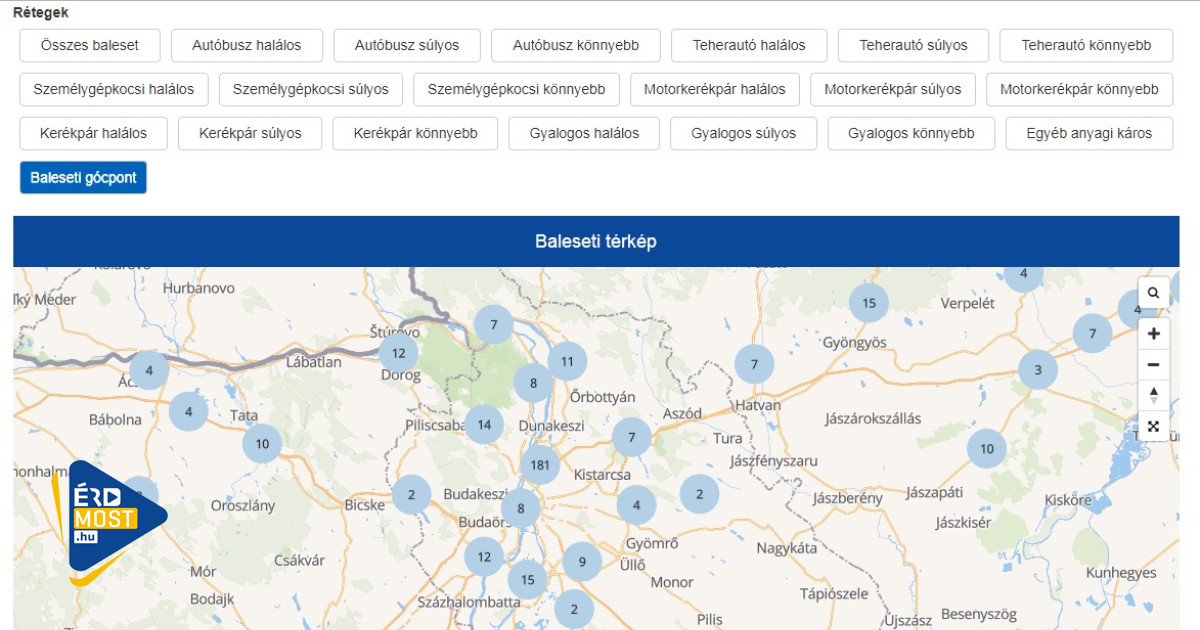Zoom in with the plus icon

click(x=1153, y=333)
